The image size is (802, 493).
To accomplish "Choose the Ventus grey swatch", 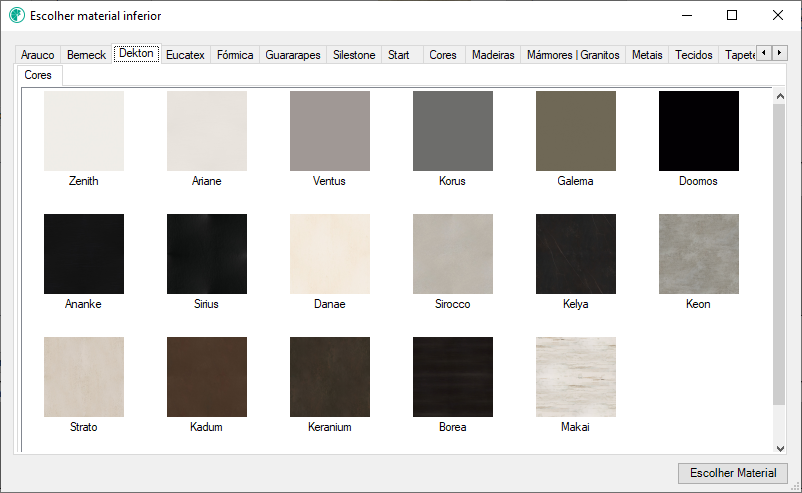I will (330, 131).
